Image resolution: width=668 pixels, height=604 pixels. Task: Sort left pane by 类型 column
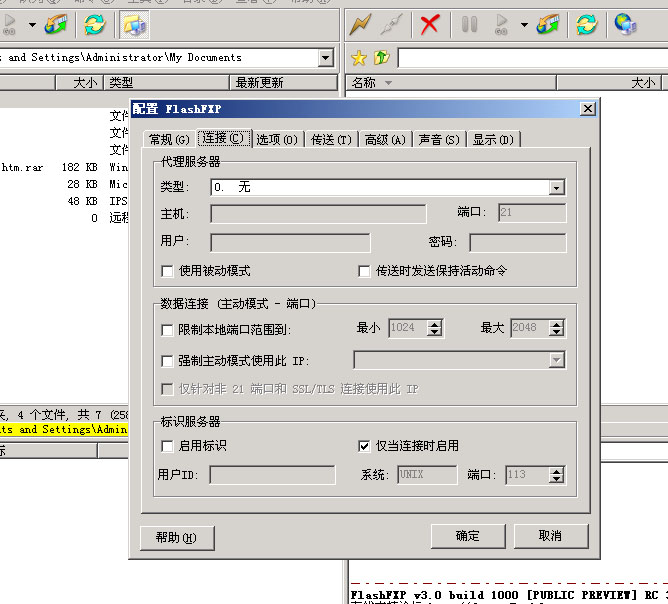click(167, 83)
